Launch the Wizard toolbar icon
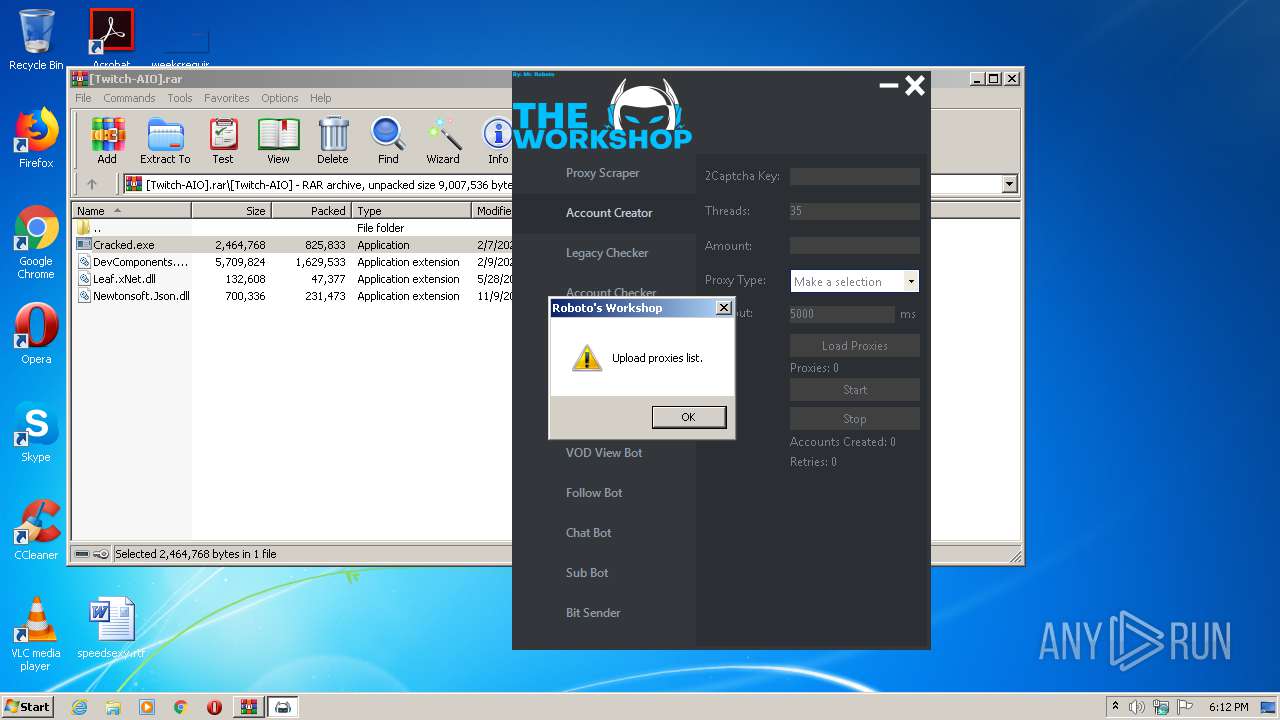 click(443, 141)
